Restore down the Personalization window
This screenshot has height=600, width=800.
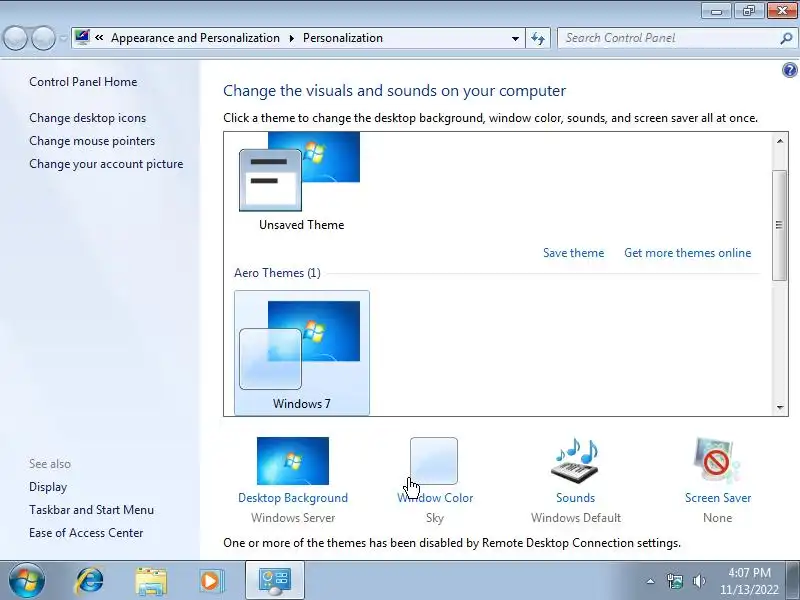point(748,11)
